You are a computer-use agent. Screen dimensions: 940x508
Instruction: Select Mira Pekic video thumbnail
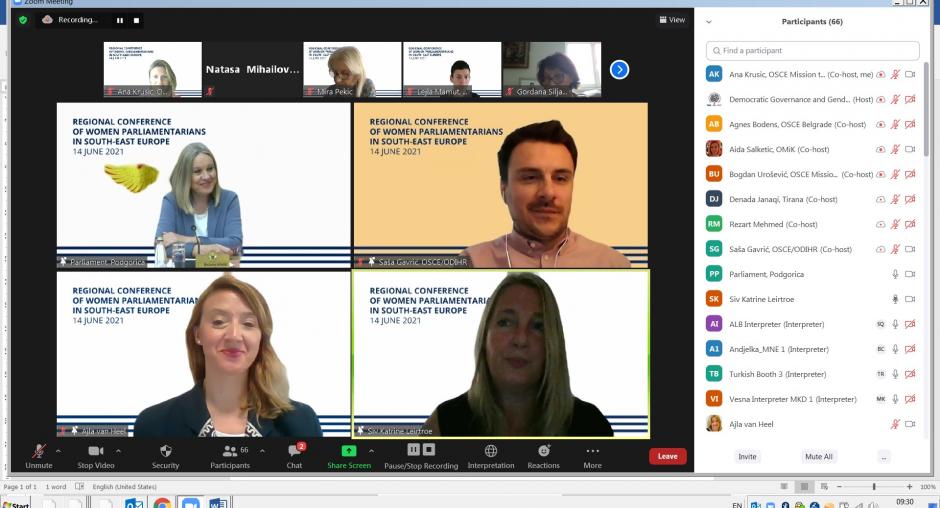point(352,70)
